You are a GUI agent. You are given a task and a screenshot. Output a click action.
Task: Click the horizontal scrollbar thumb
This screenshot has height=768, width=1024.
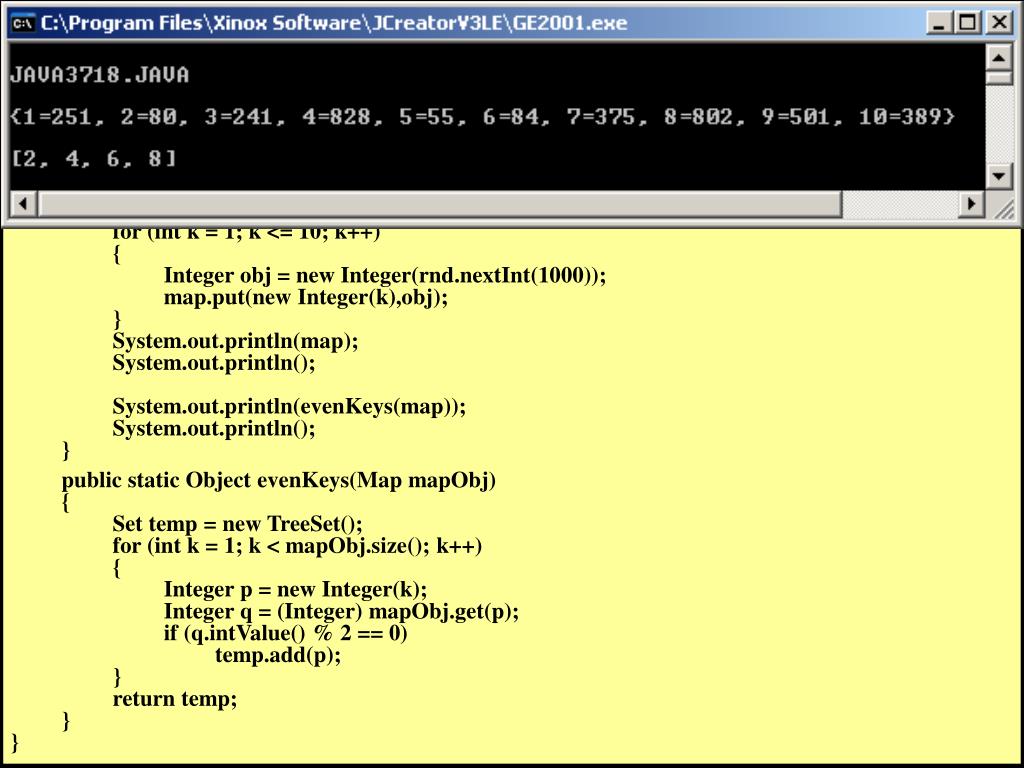pyautogui.click(x=440, y=204)
